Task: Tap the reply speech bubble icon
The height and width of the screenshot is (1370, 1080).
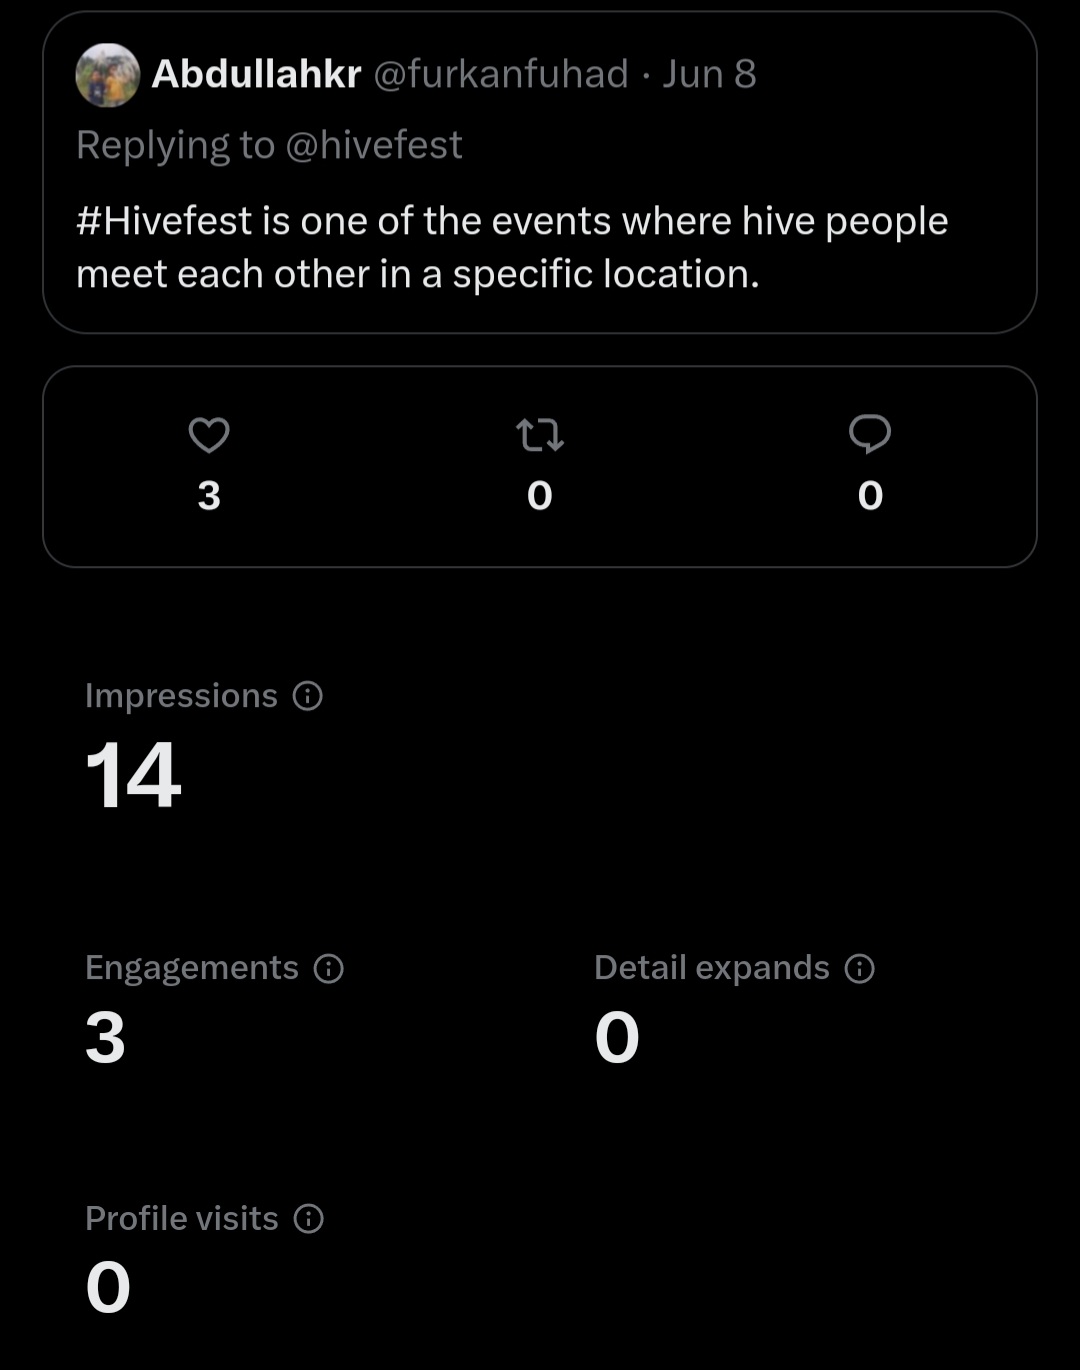Action: click(x=870, y=434)
